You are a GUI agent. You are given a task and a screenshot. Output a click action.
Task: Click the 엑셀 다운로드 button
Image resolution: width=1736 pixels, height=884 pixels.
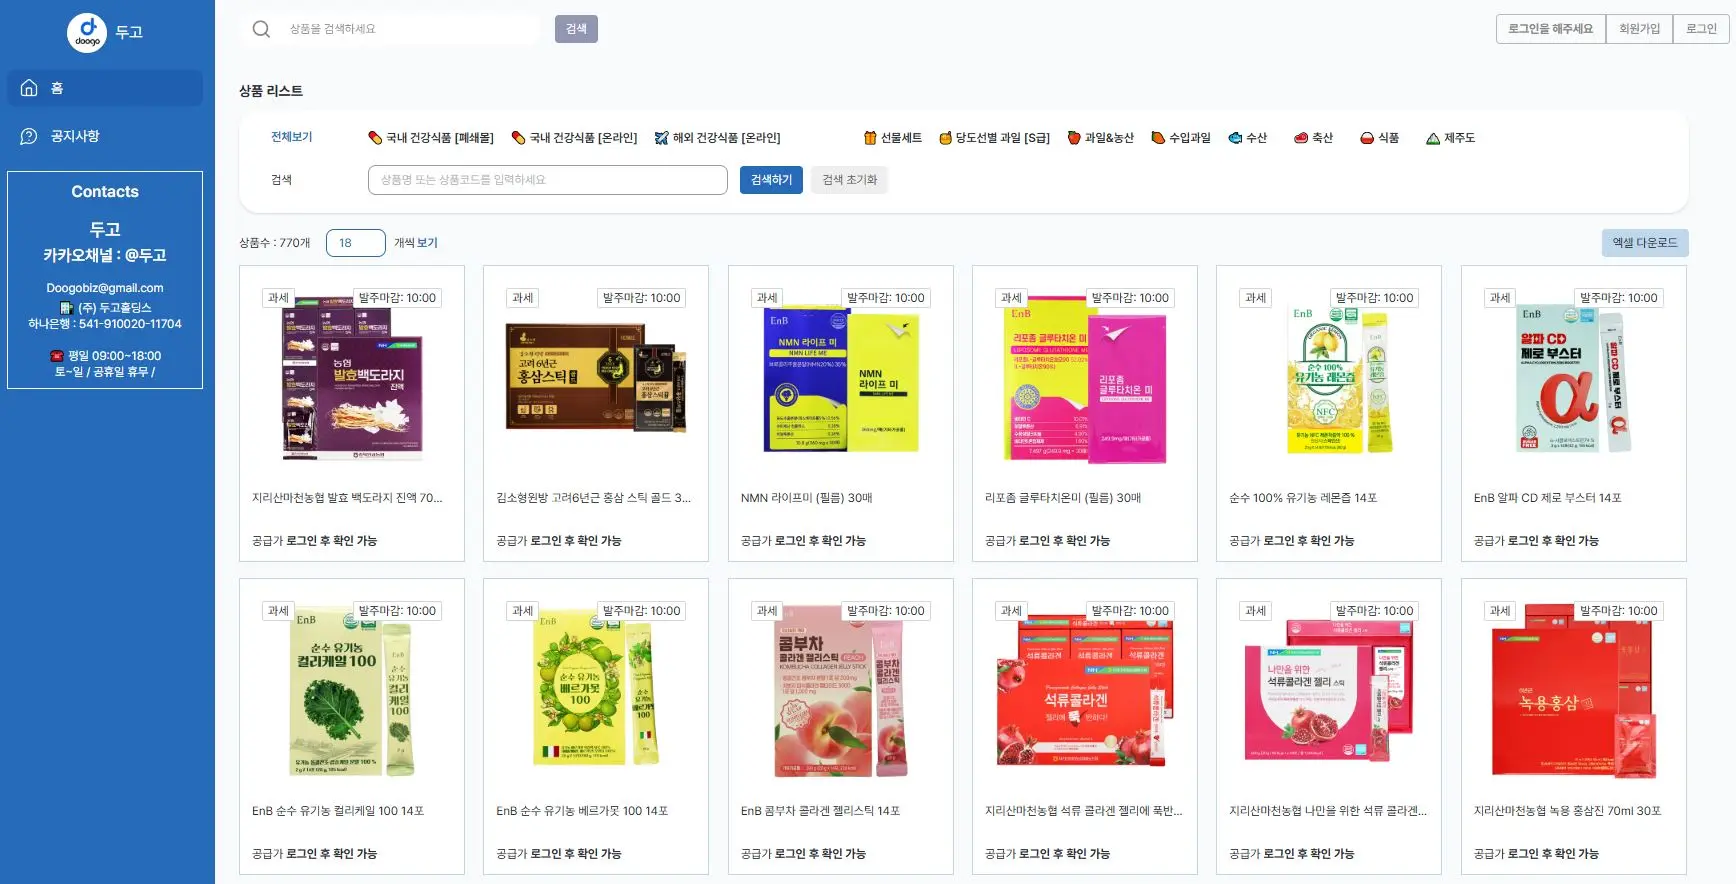tap(1645, 243)
